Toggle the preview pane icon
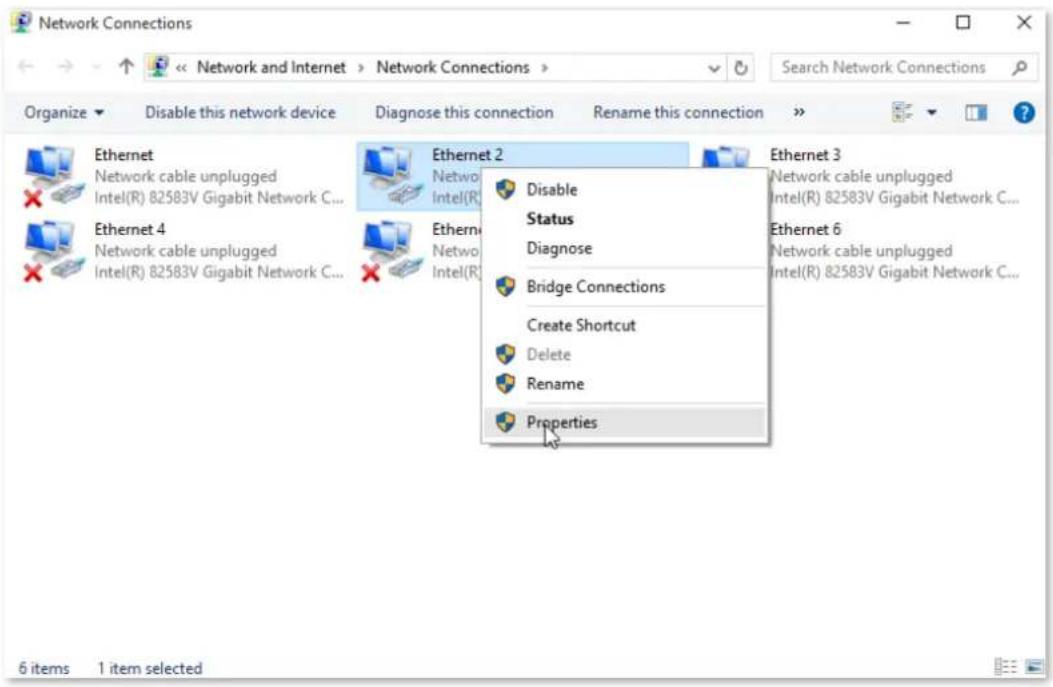 coord(976,112)
